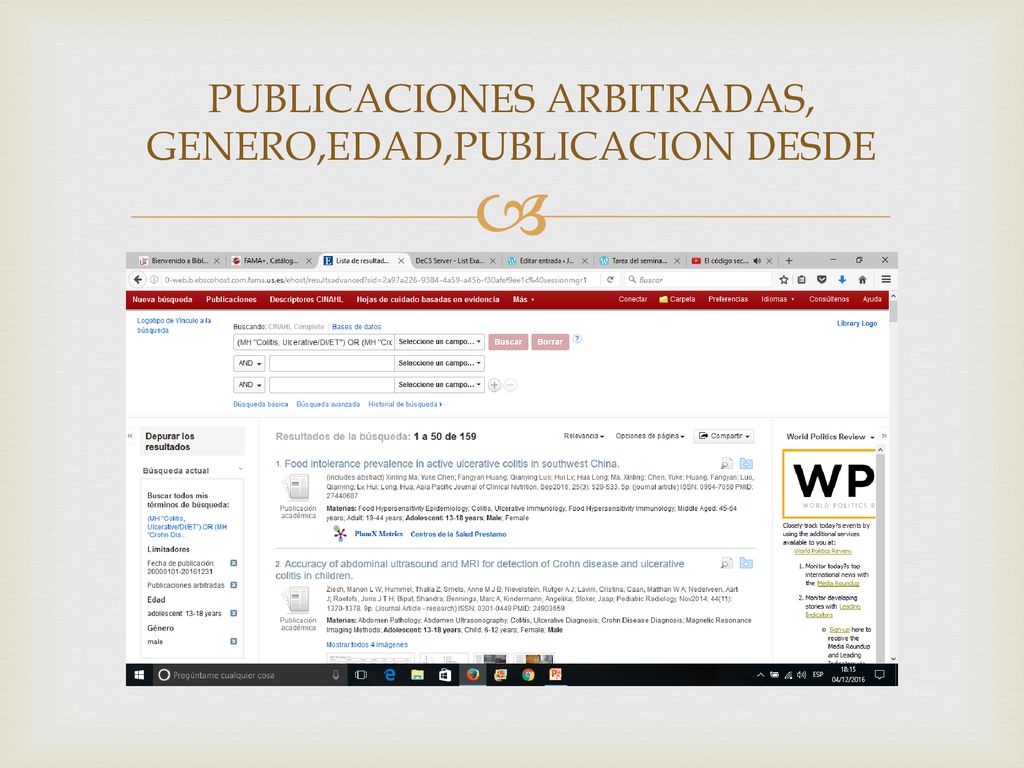Open the Idiomas language dropdown
The height and width of the screenshot is (768, 1024).
click(x=778, y=299)
